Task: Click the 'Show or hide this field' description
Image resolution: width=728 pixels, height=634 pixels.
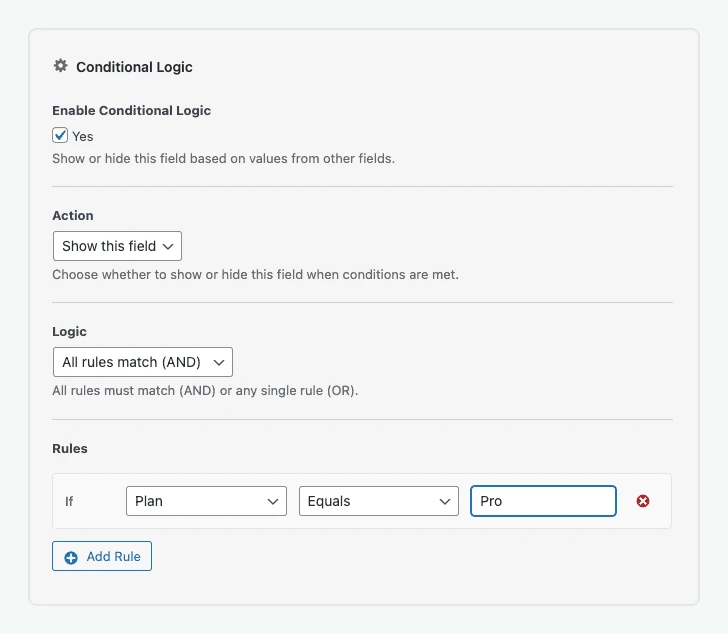Action: (223, 159)
